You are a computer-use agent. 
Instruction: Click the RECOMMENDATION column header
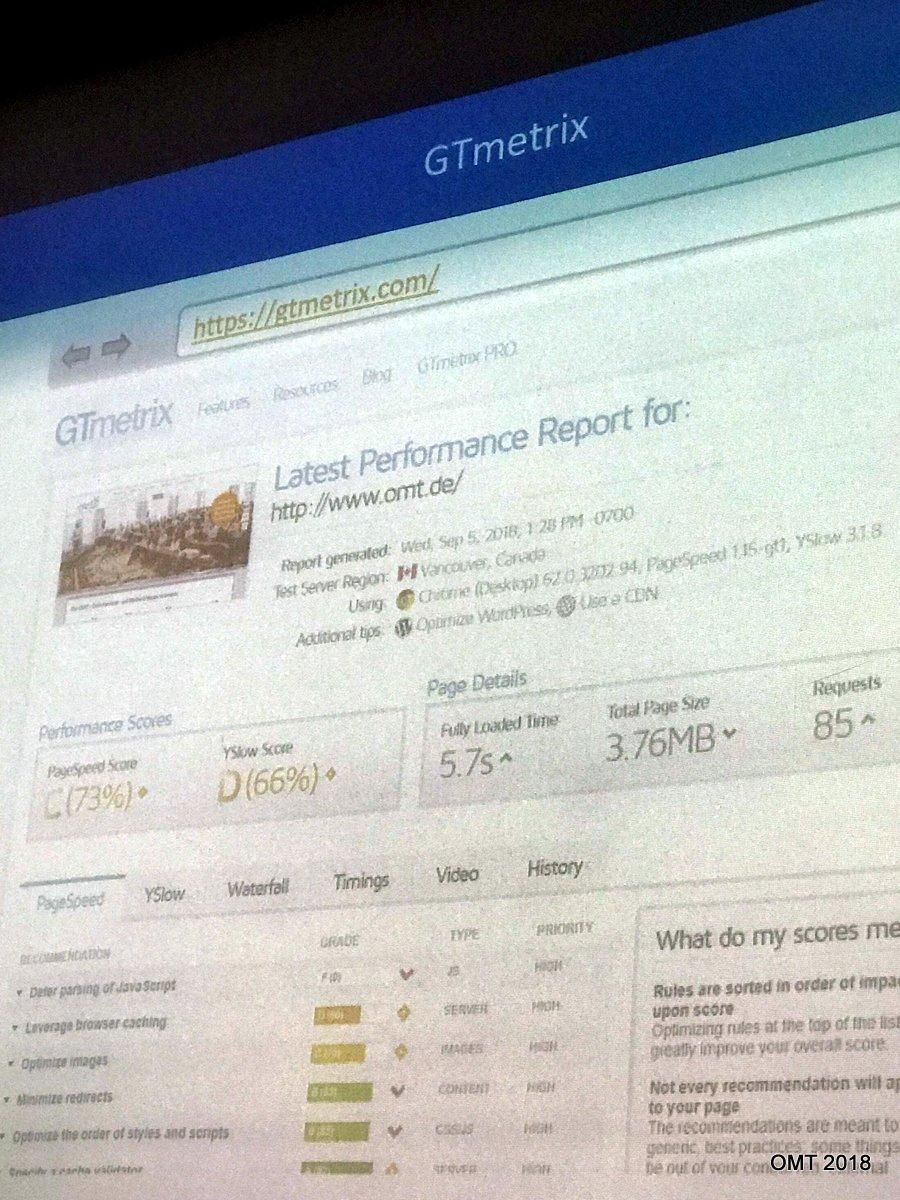[x=64, y=955]
